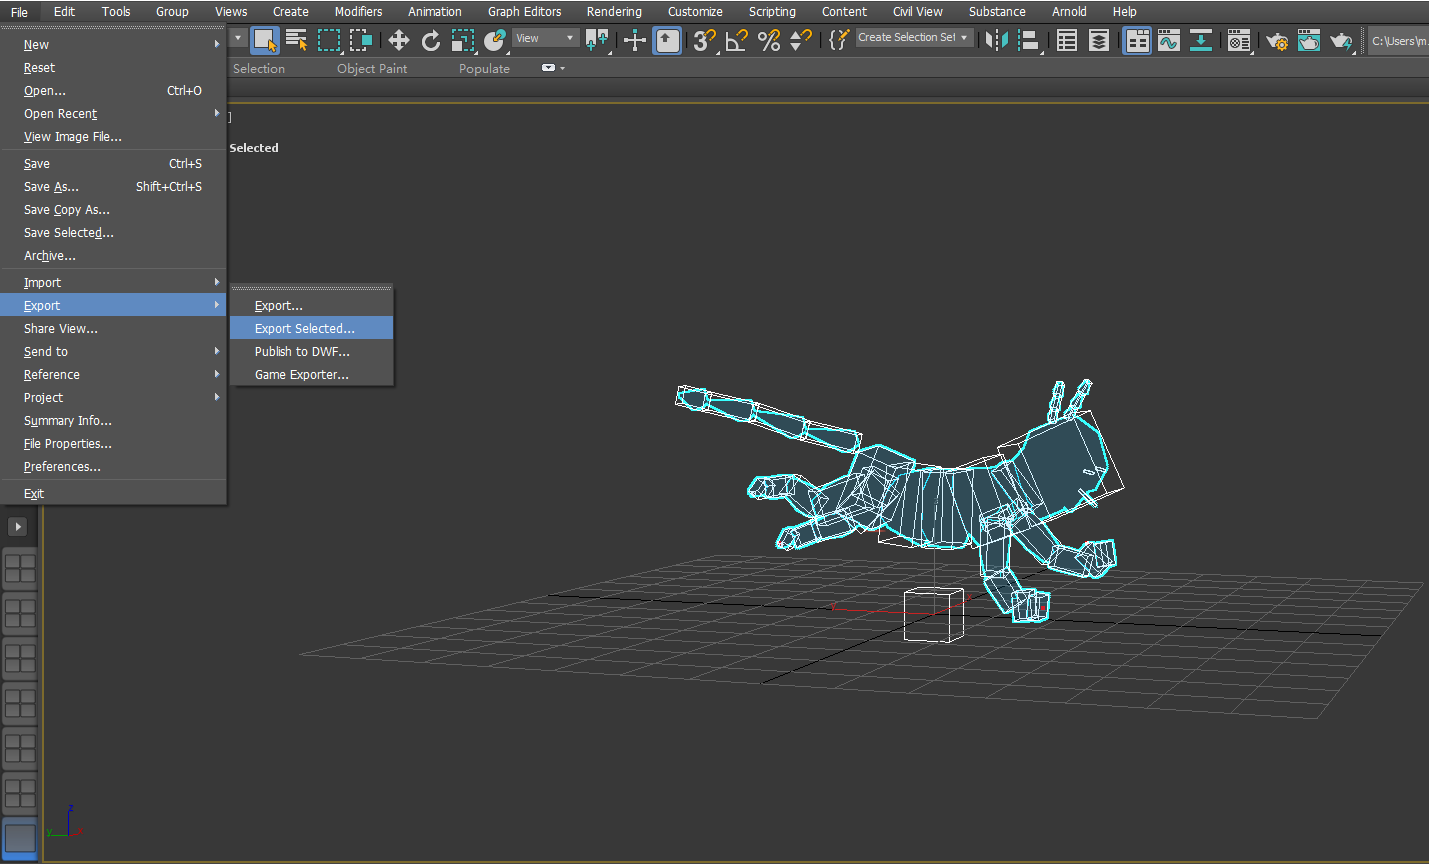Activate the Select and Move tool
The width and height of the screenshot is (1429, 864).
pyautogui.click(x=399, y=40)
